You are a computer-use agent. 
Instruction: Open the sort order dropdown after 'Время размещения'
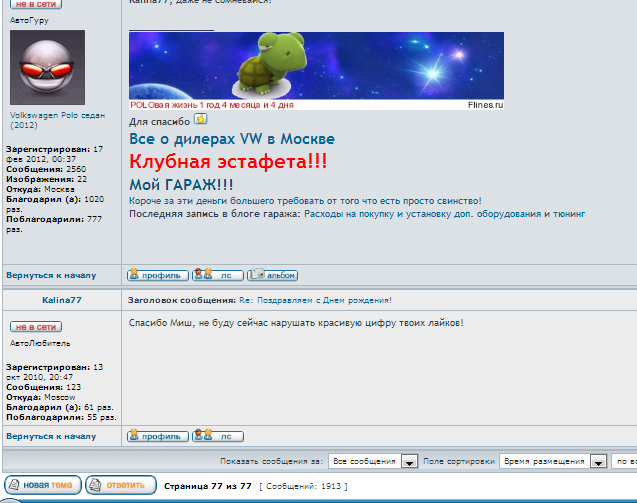pos(626,461)
